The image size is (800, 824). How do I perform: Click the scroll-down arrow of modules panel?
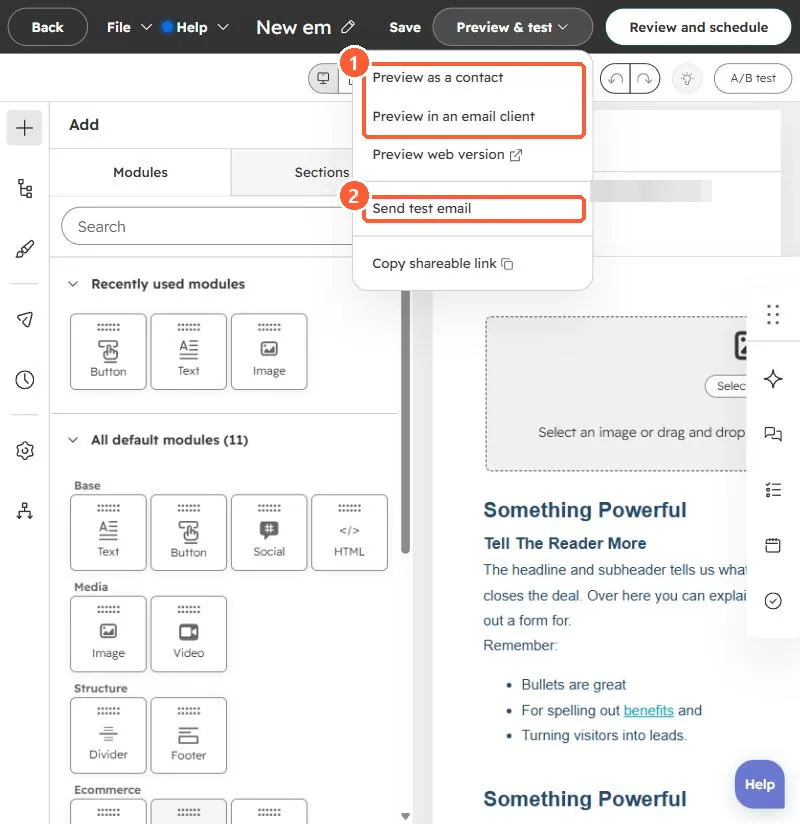[405, 816]
